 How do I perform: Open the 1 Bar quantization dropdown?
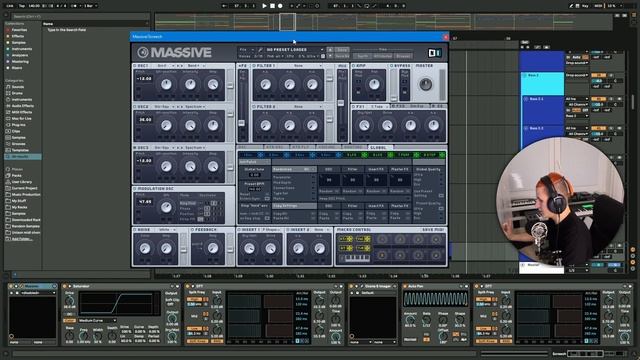(x=90, y=6)
